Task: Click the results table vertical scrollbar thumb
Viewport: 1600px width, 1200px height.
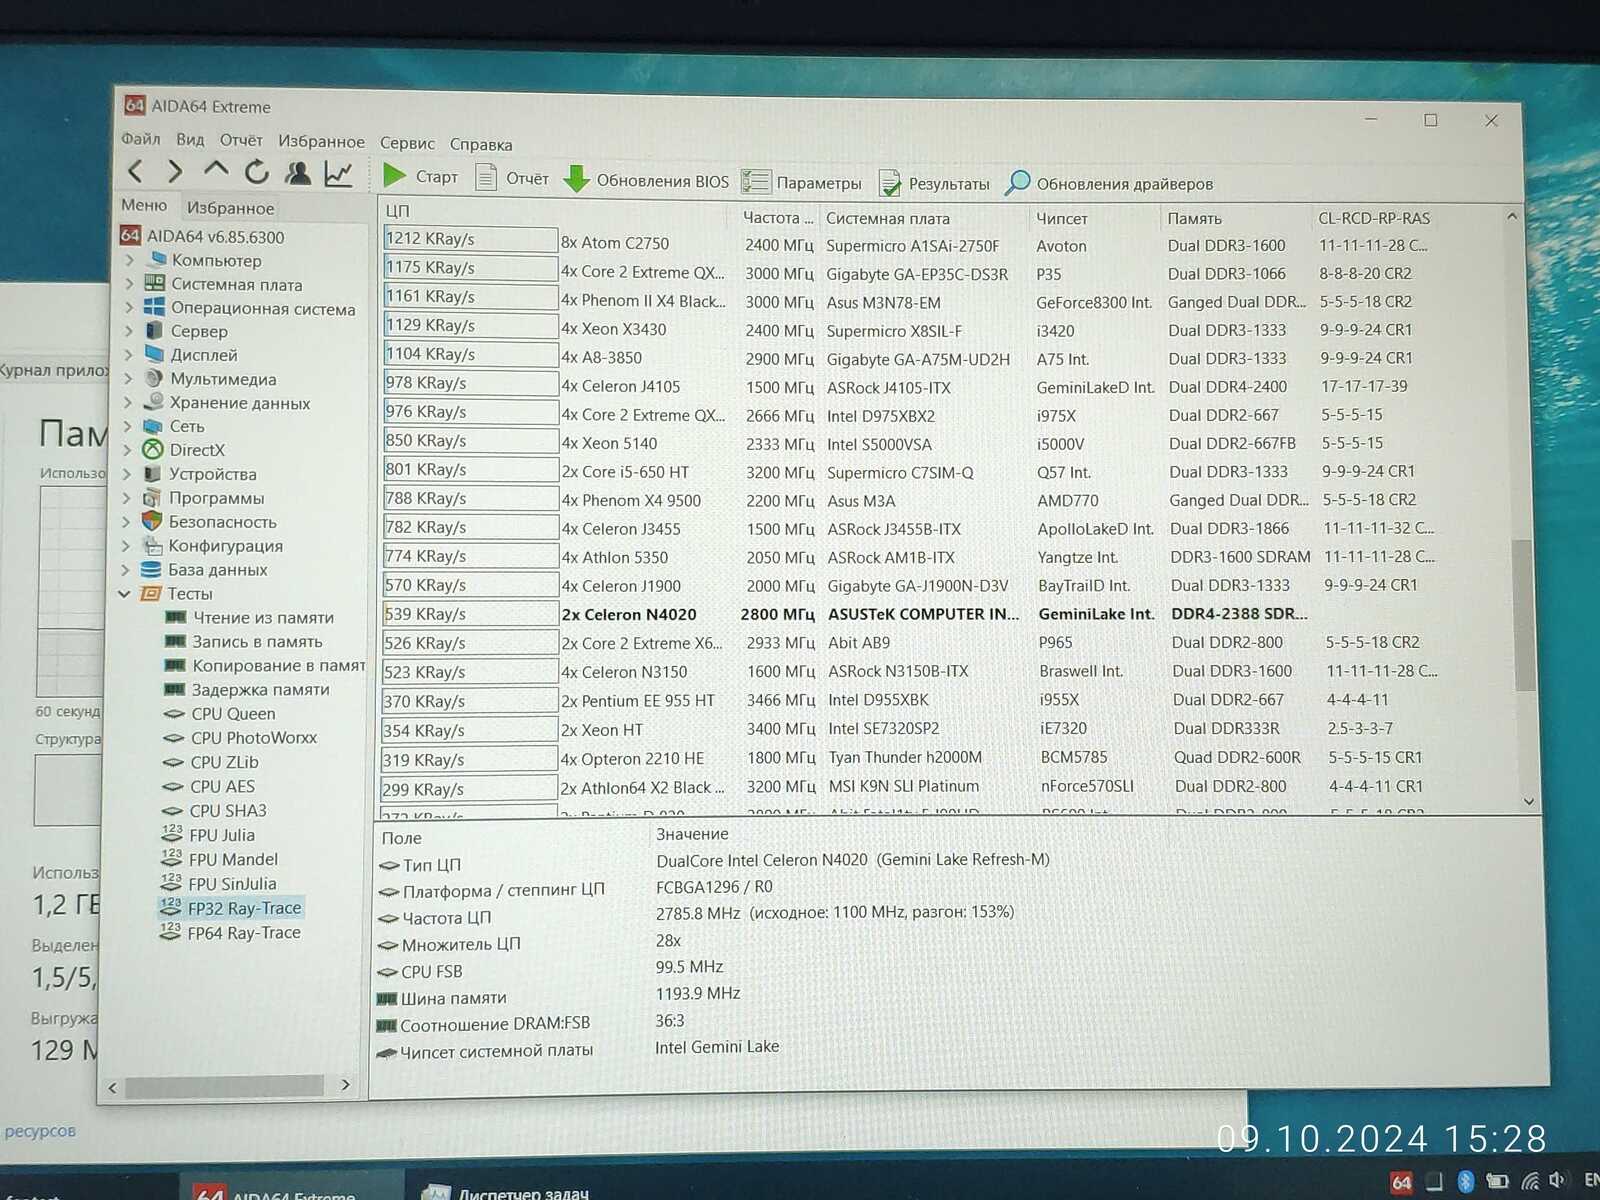Action: coord(1524,616)
